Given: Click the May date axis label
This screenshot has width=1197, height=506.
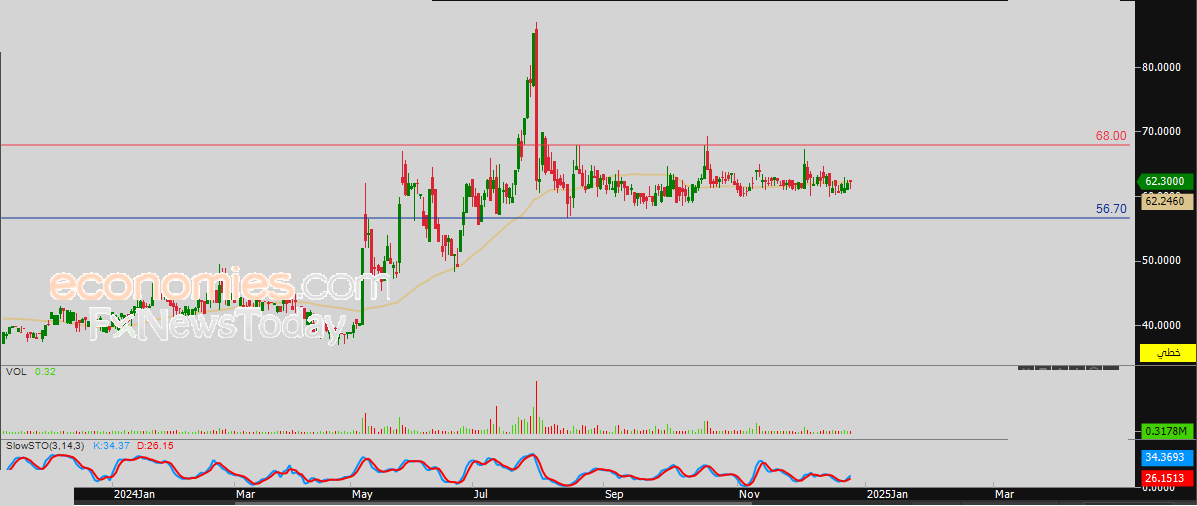Looking at the screenshot, I should pos(363,495).
